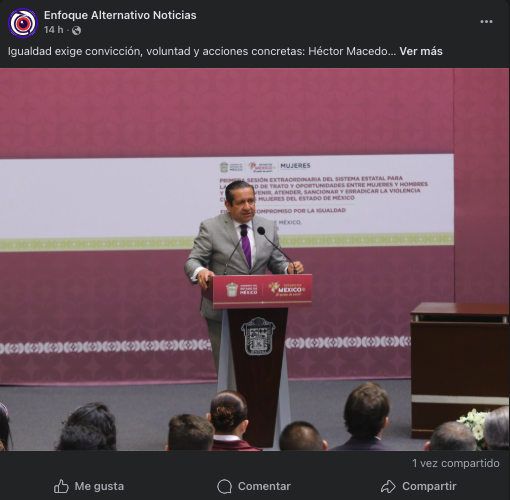This screenshot has height=500, width=510.
Task: Click the MUJERES logo on the banner photo
Action: click(x=295, y=166)
